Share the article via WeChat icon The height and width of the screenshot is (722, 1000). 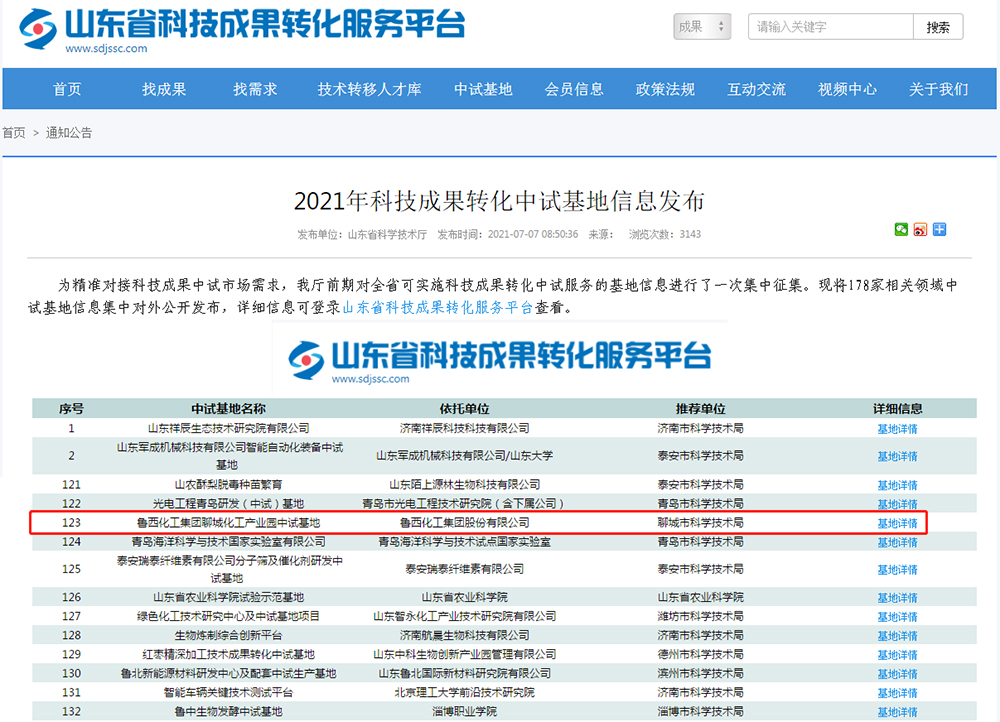coord(901,229)
